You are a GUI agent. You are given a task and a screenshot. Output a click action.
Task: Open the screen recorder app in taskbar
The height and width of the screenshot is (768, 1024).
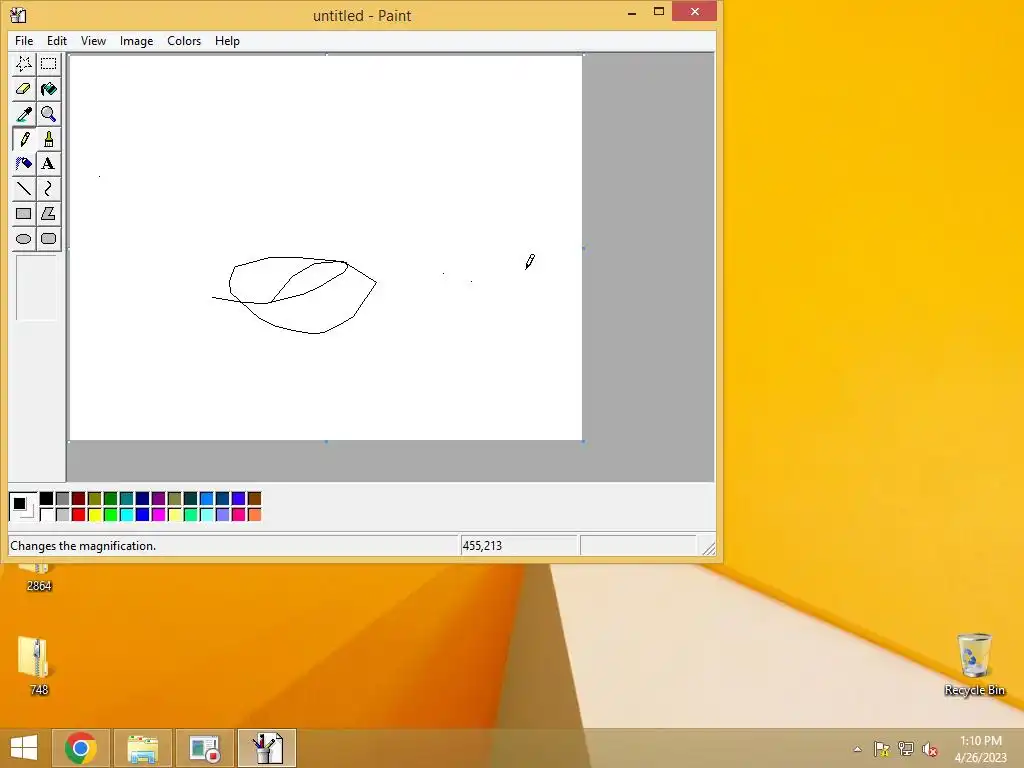tap(204, 748)
